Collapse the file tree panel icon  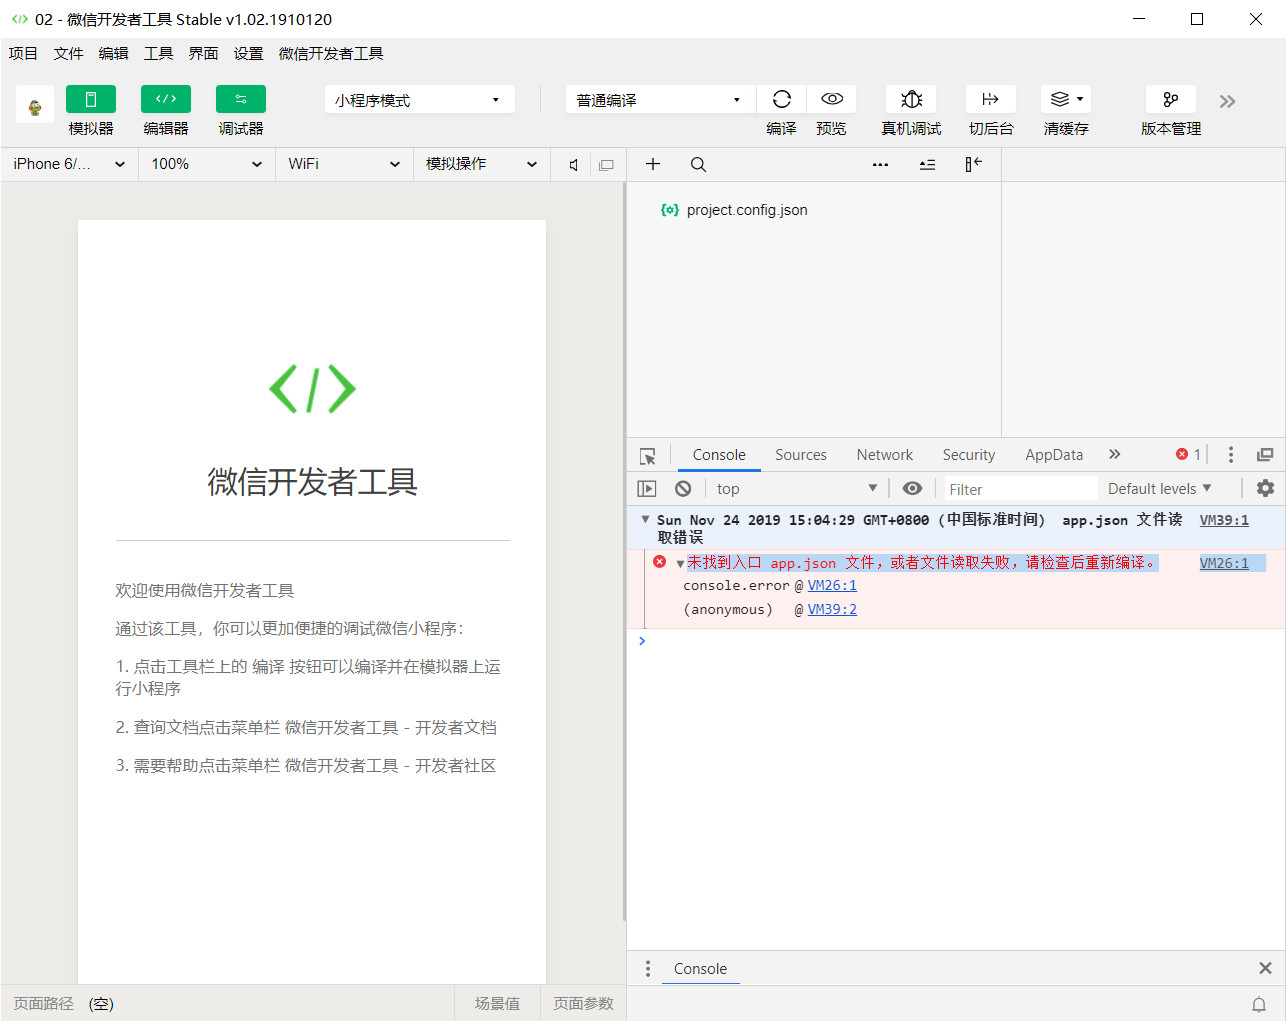coord(974,164)
